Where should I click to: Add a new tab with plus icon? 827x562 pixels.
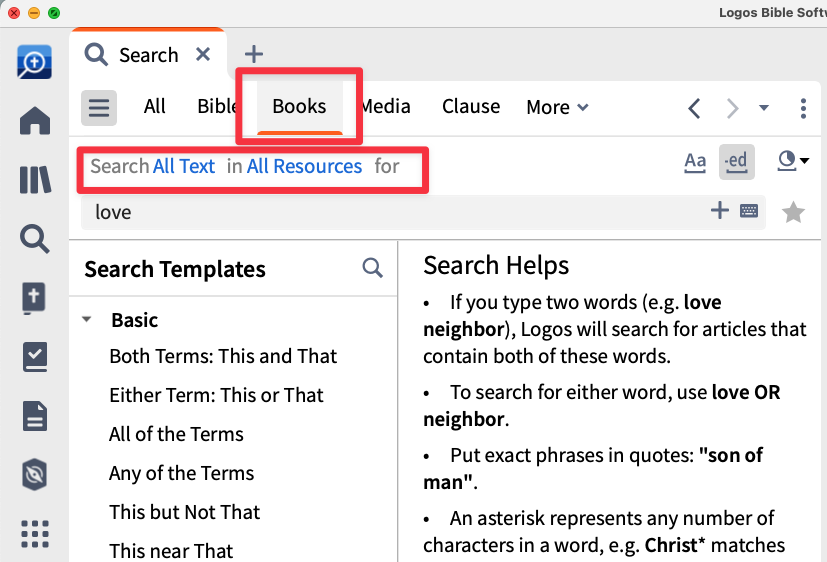(254, 54)
